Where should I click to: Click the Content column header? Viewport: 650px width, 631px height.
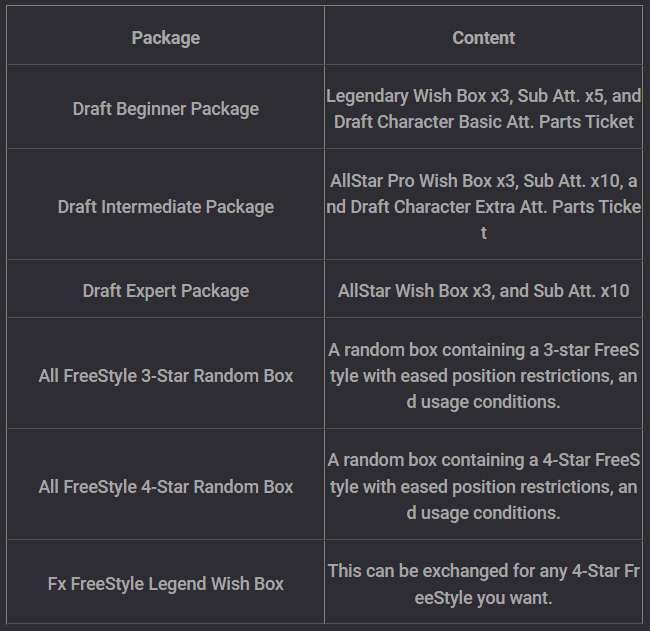pyautogui.click(x=483, y=38)
